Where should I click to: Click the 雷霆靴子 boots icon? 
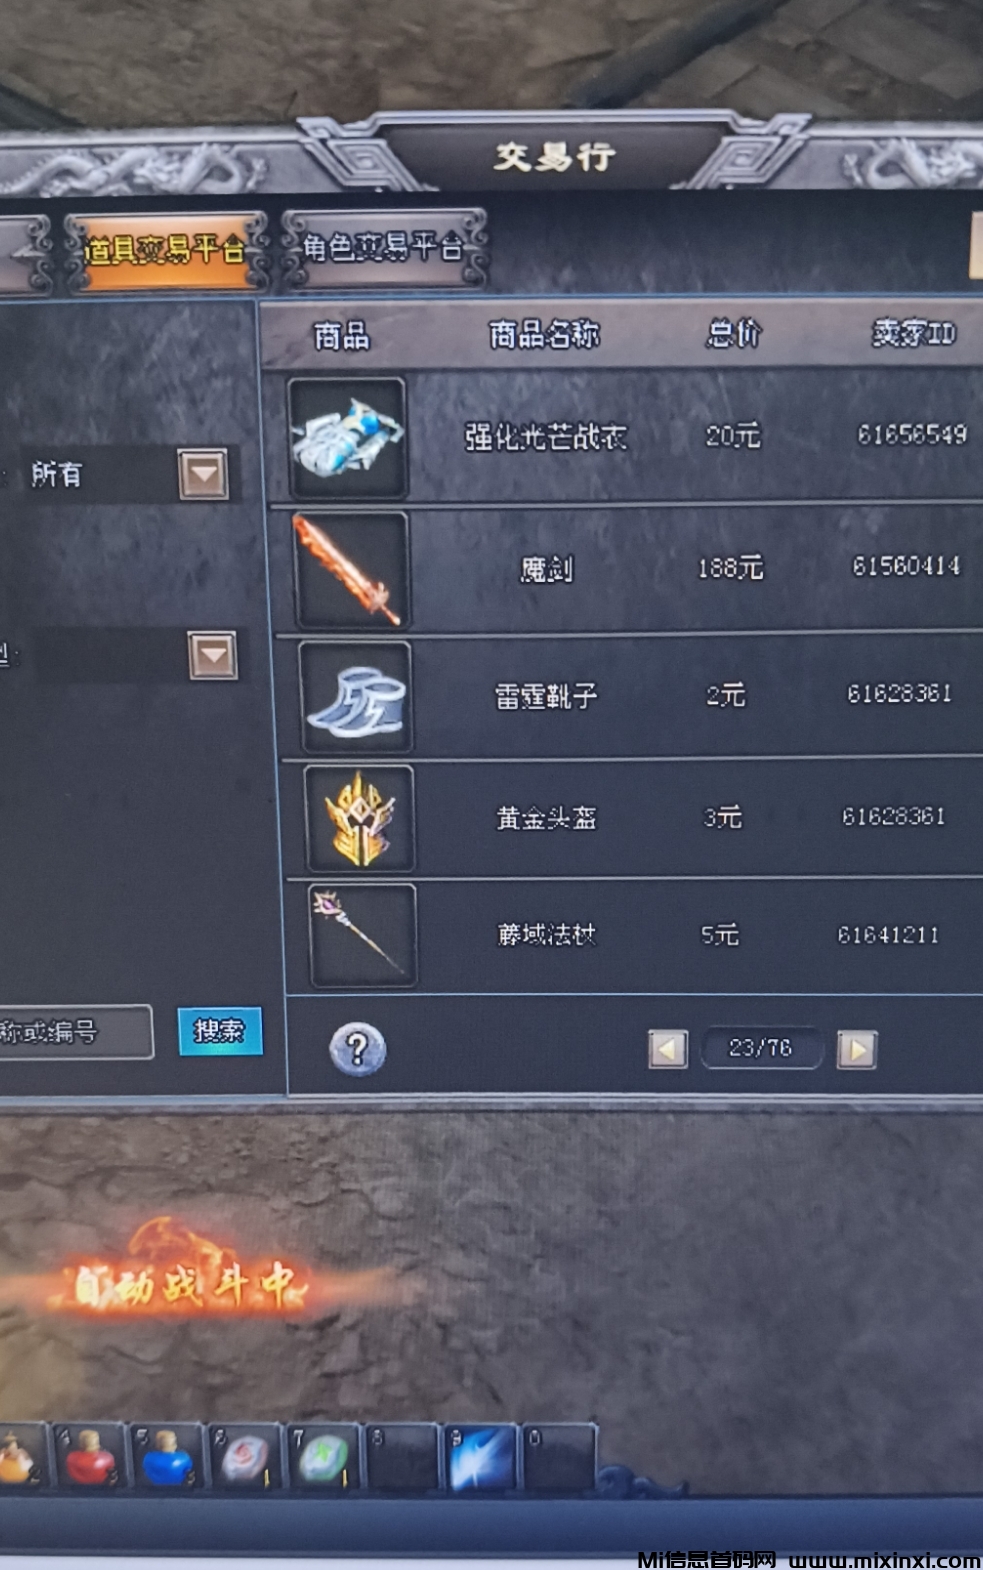(356, 696)
